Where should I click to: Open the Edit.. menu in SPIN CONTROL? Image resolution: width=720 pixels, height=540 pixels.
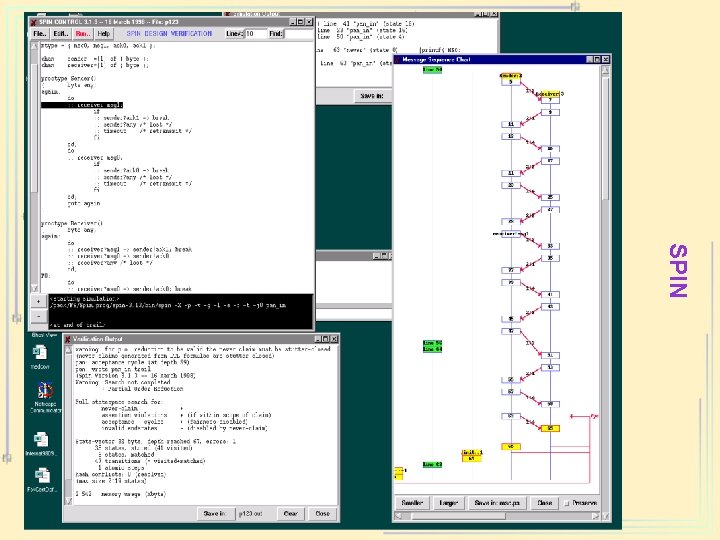pos(63,33)
